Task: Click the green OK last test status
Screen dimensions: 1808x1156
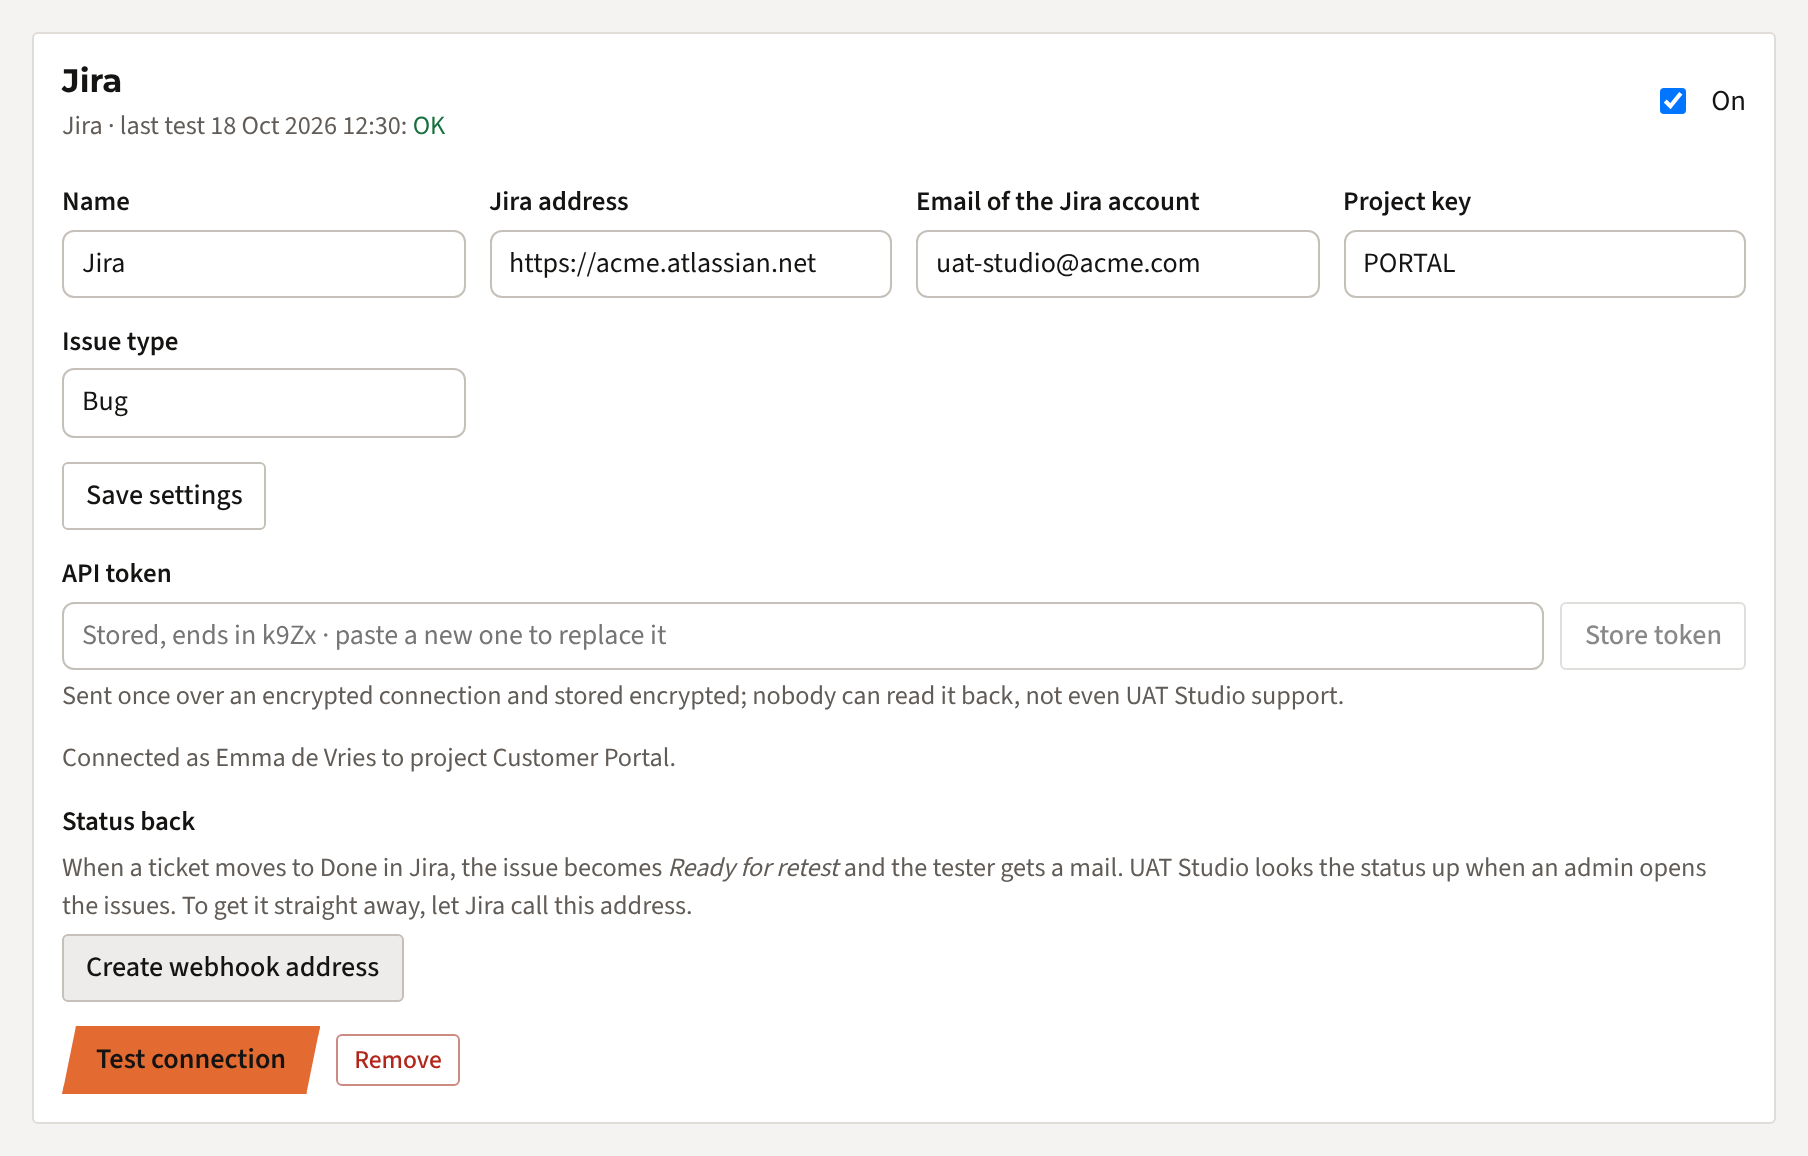Action: [x=429, y=126]
